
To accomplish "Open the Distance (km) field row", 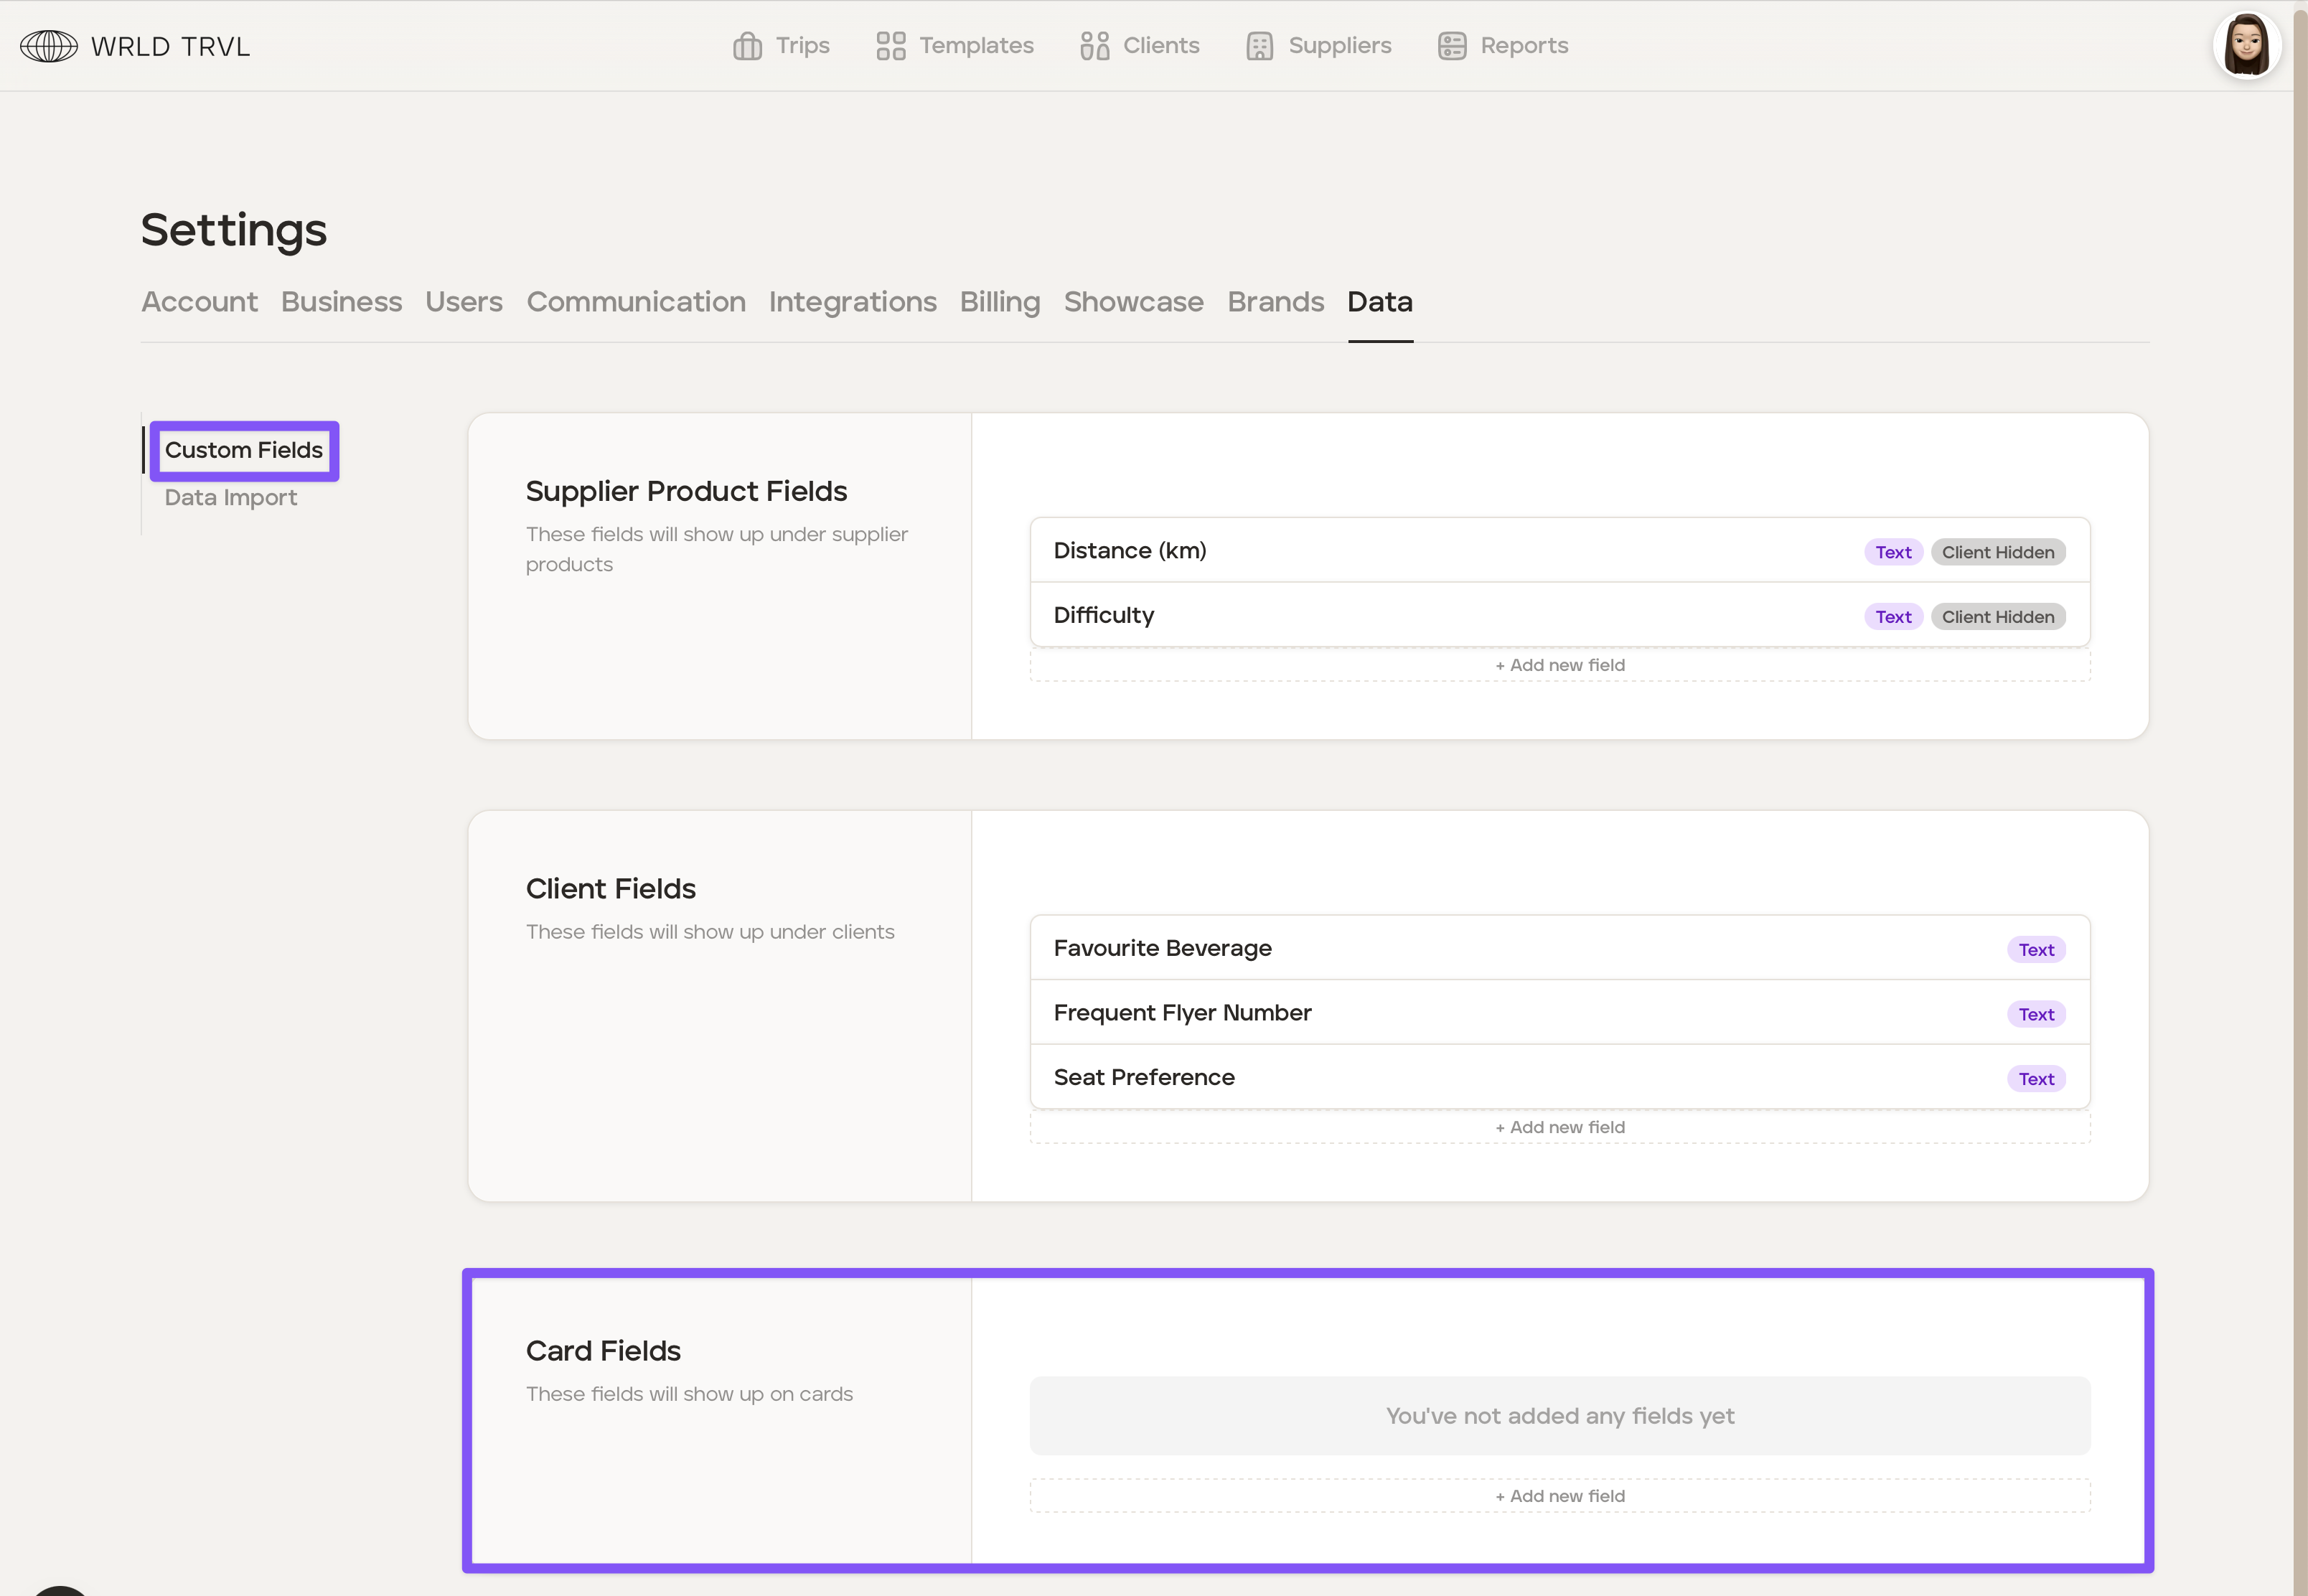I will [1130, 551].
